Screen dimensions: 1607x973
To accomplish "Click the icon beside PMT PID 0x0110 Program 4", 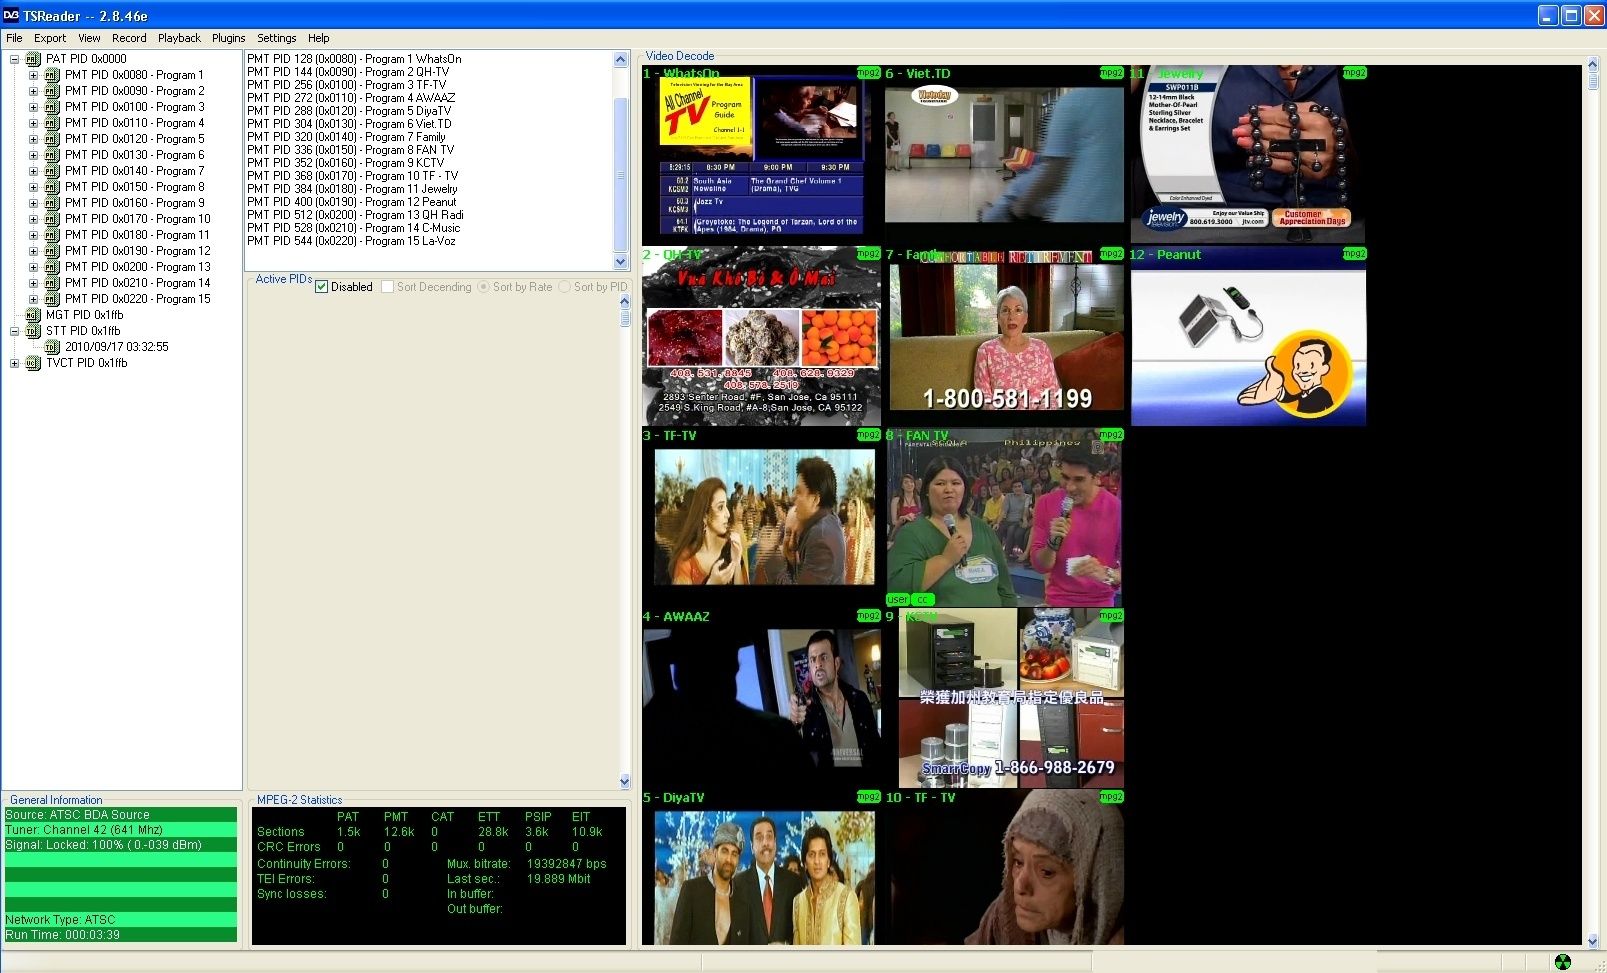I will point(52,123).
